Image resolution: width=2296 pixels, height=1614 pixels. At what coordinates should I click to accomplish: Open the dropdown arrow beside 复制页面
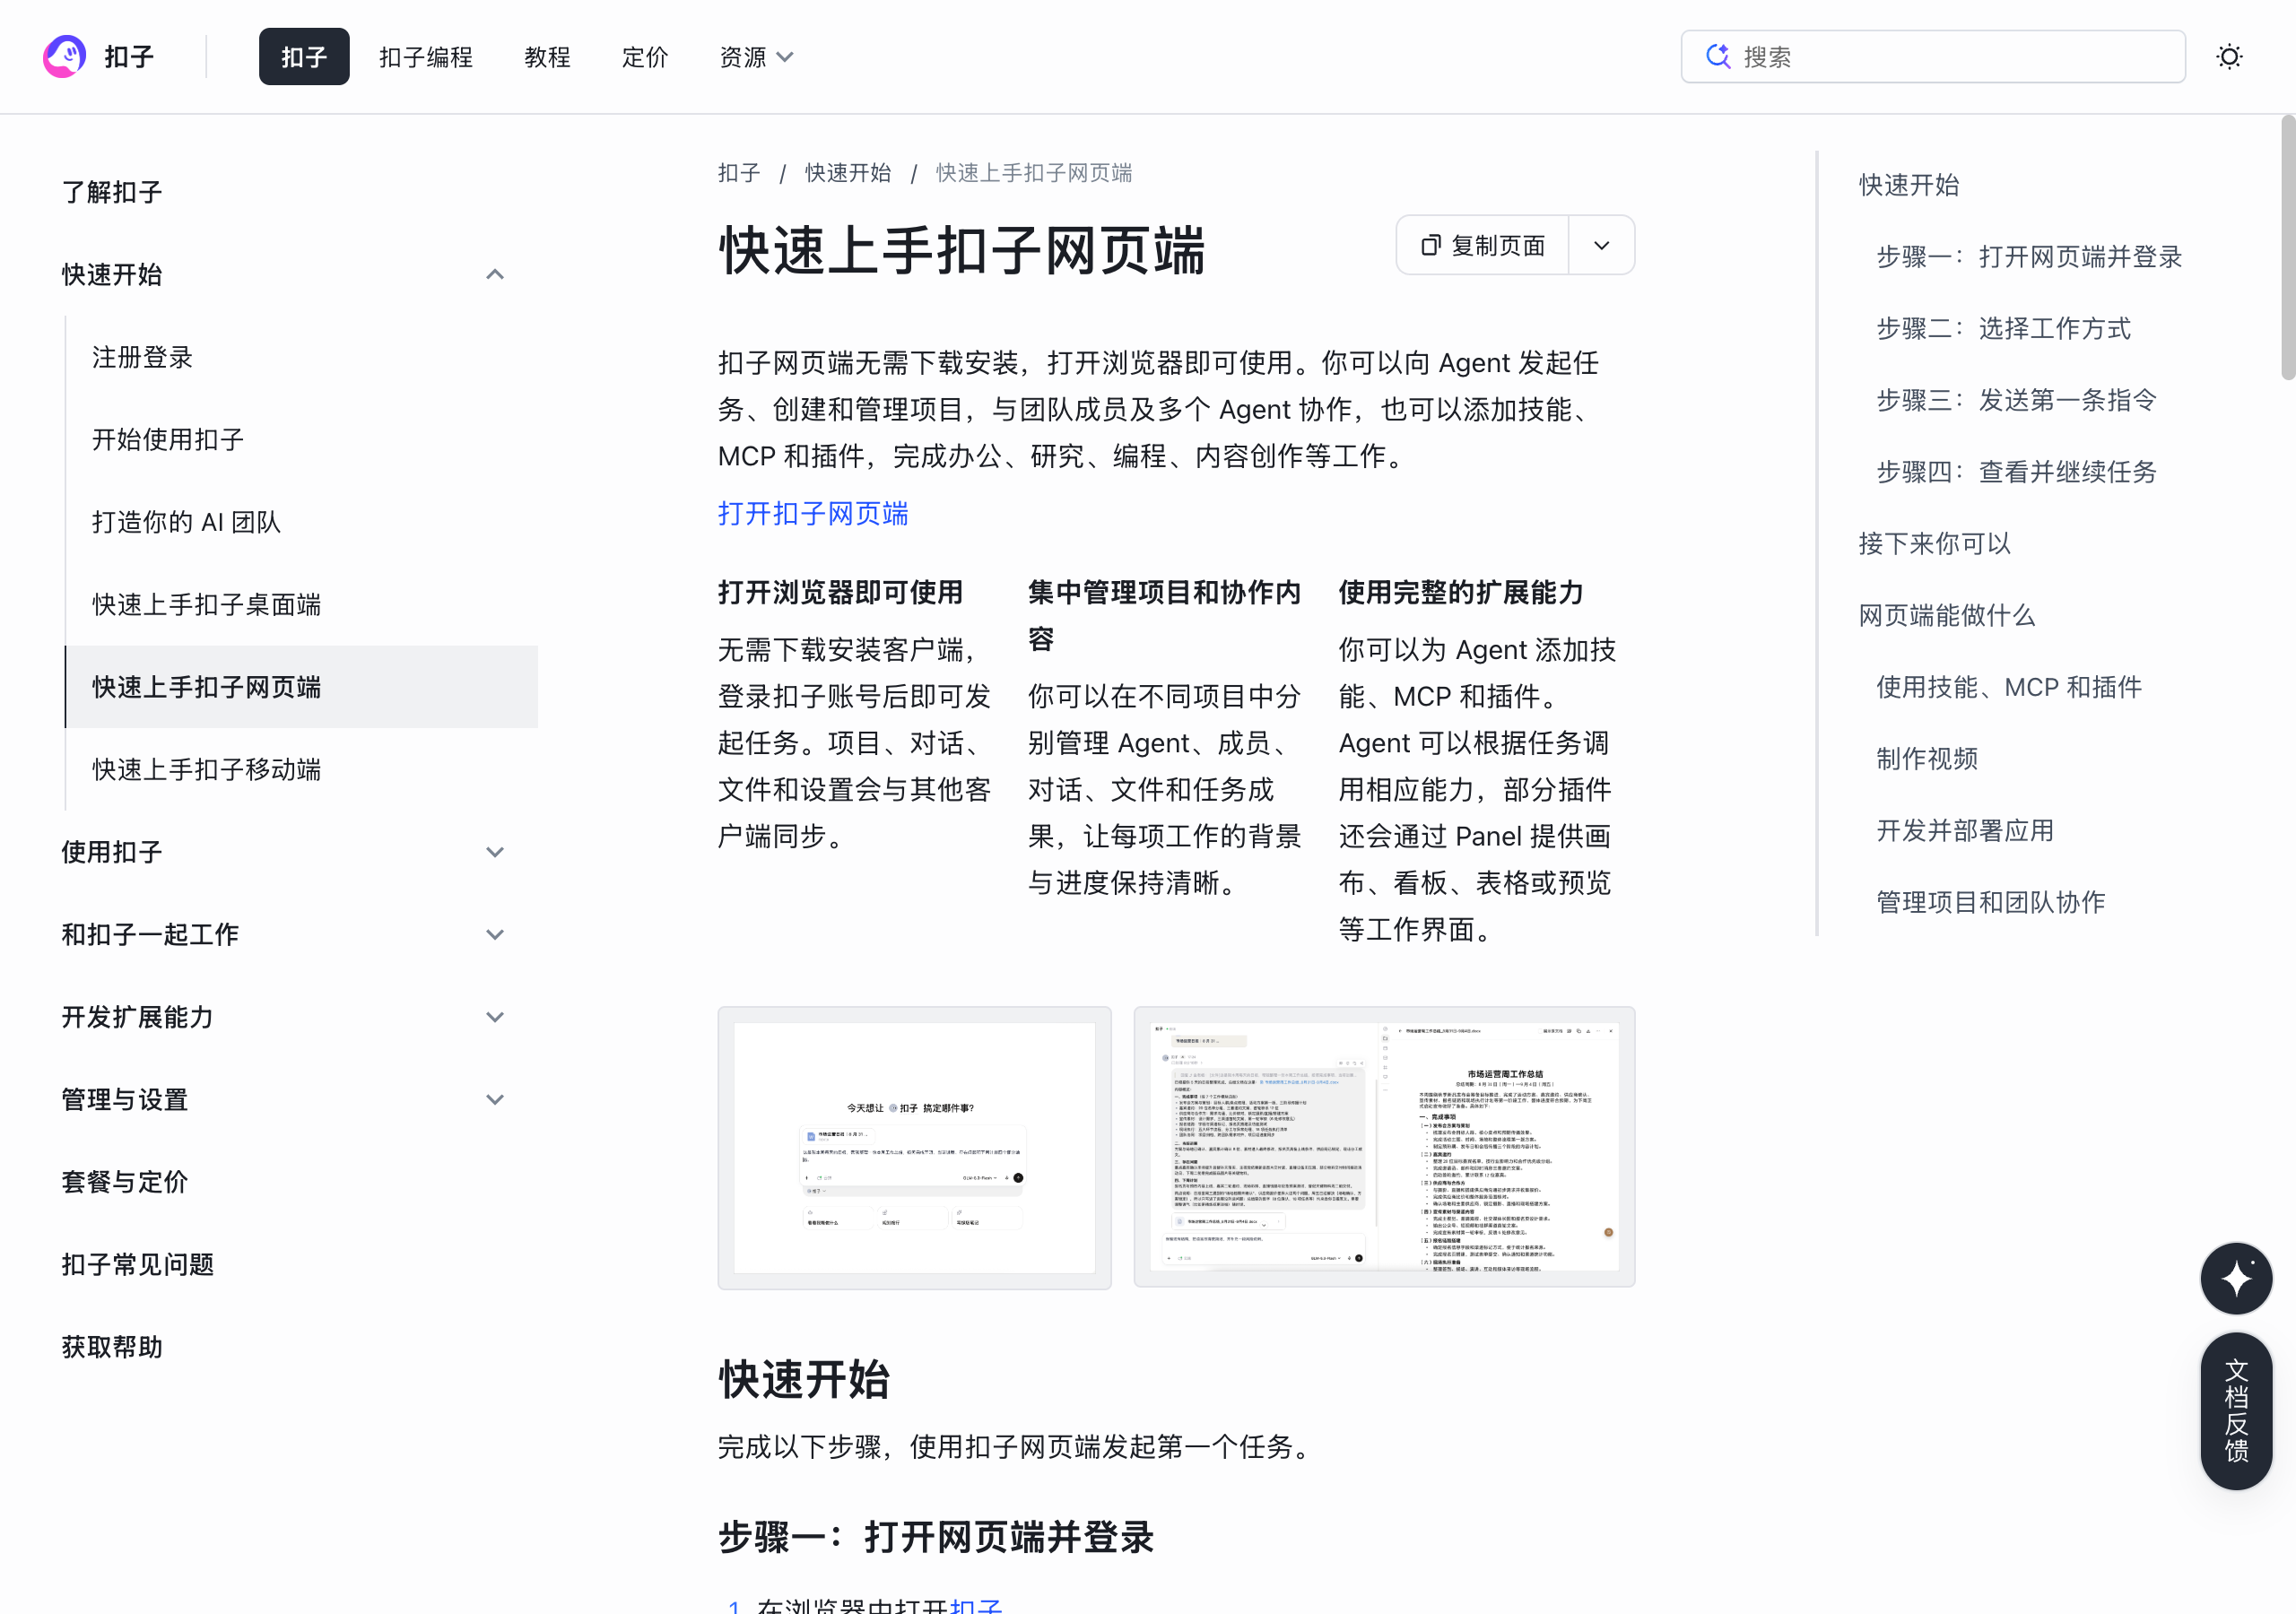[x=1601, y=245]
